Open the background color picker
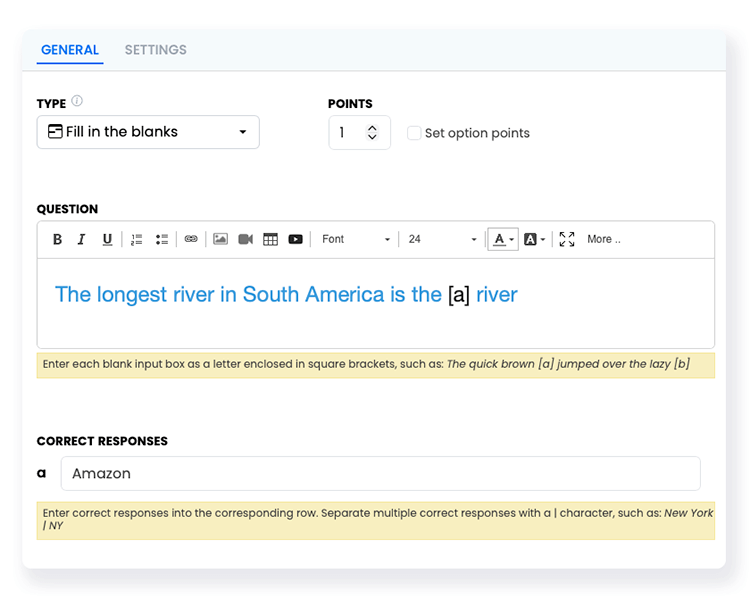 [x=534, y=239]
